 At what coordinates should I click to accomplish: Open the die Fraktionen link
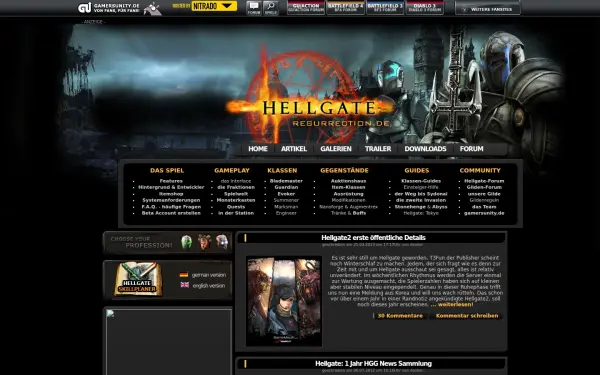[236, 188]
